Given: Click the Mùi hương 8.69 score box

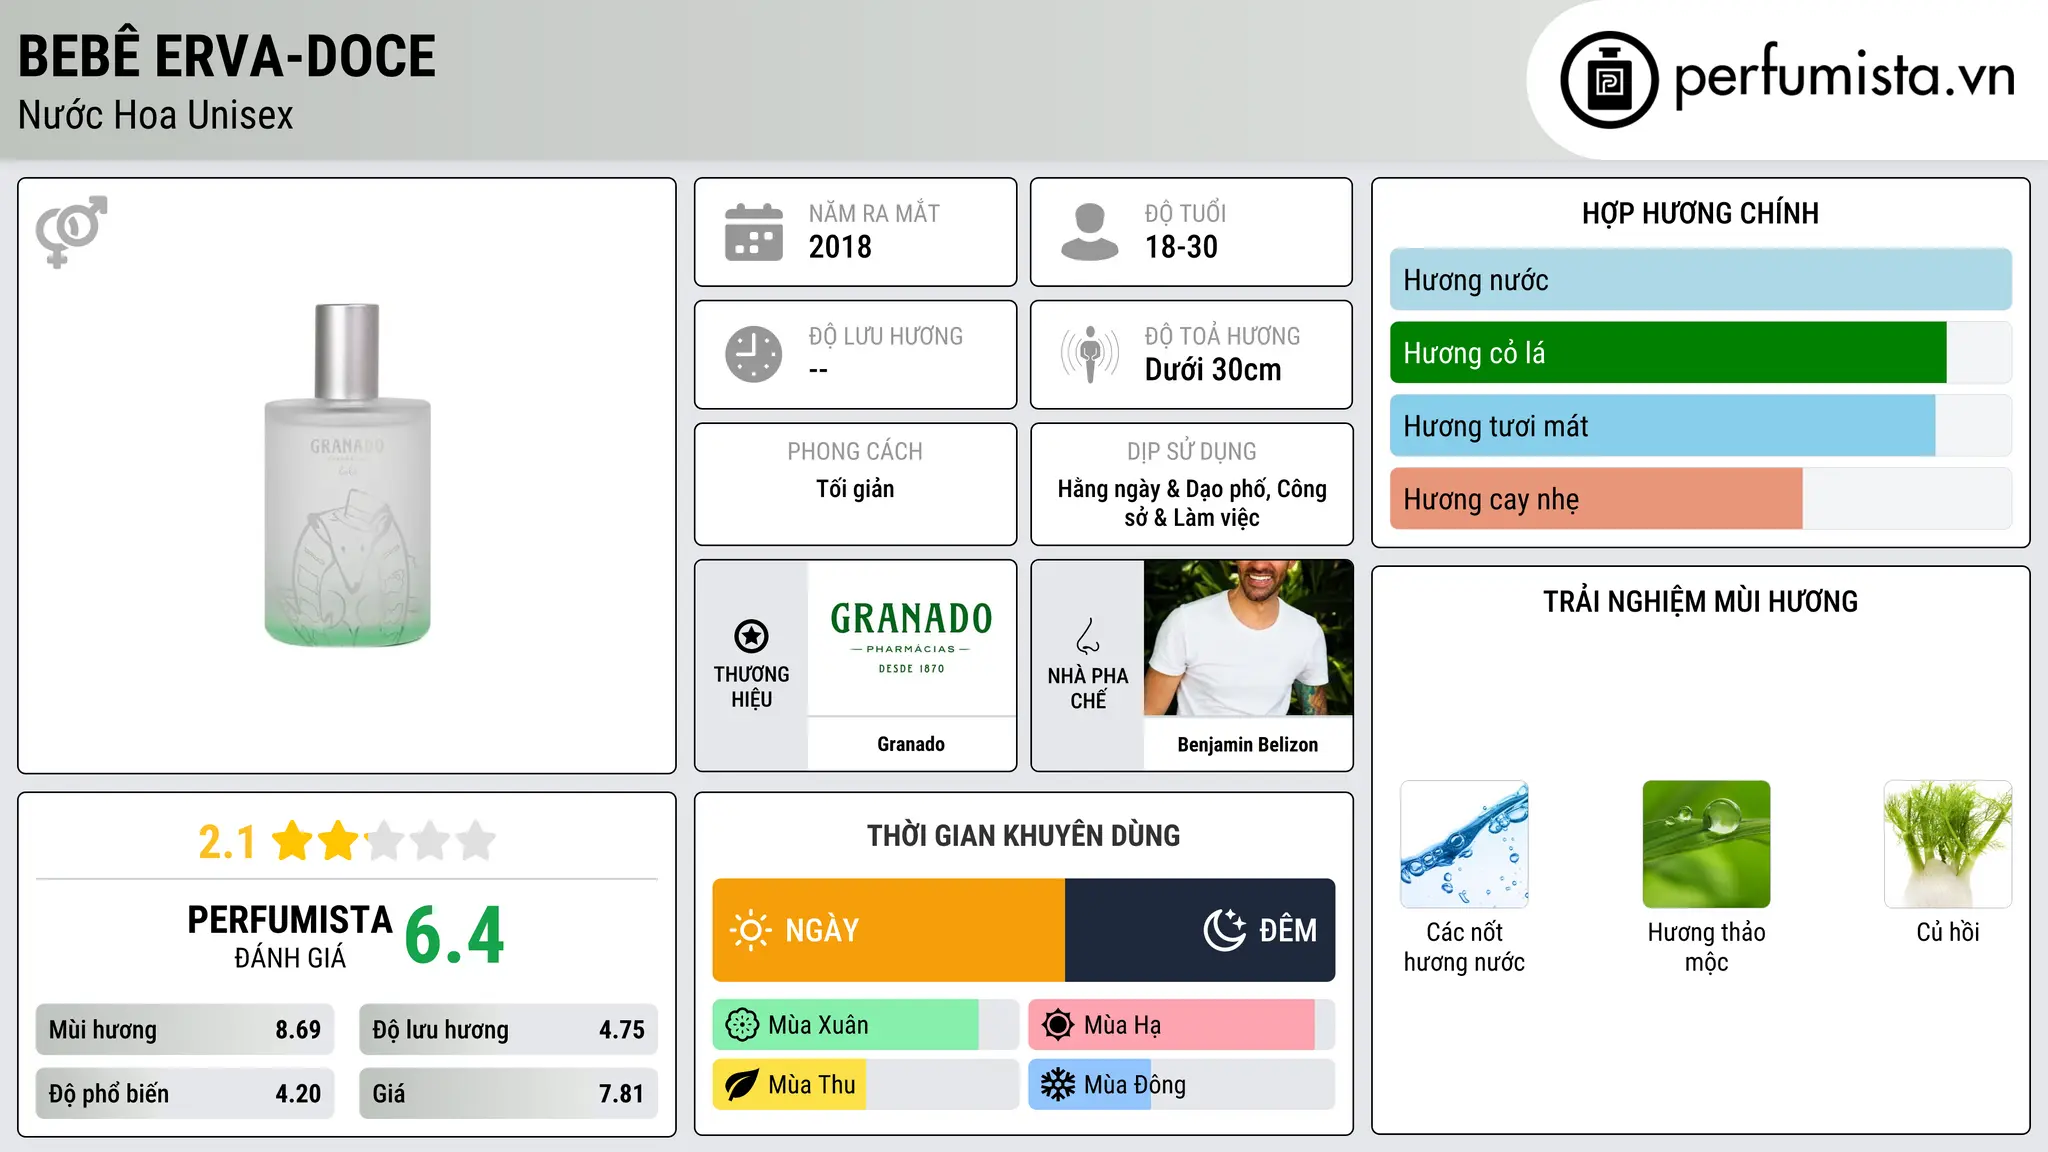Looking at the screenshot, I should click(185, 1030).
